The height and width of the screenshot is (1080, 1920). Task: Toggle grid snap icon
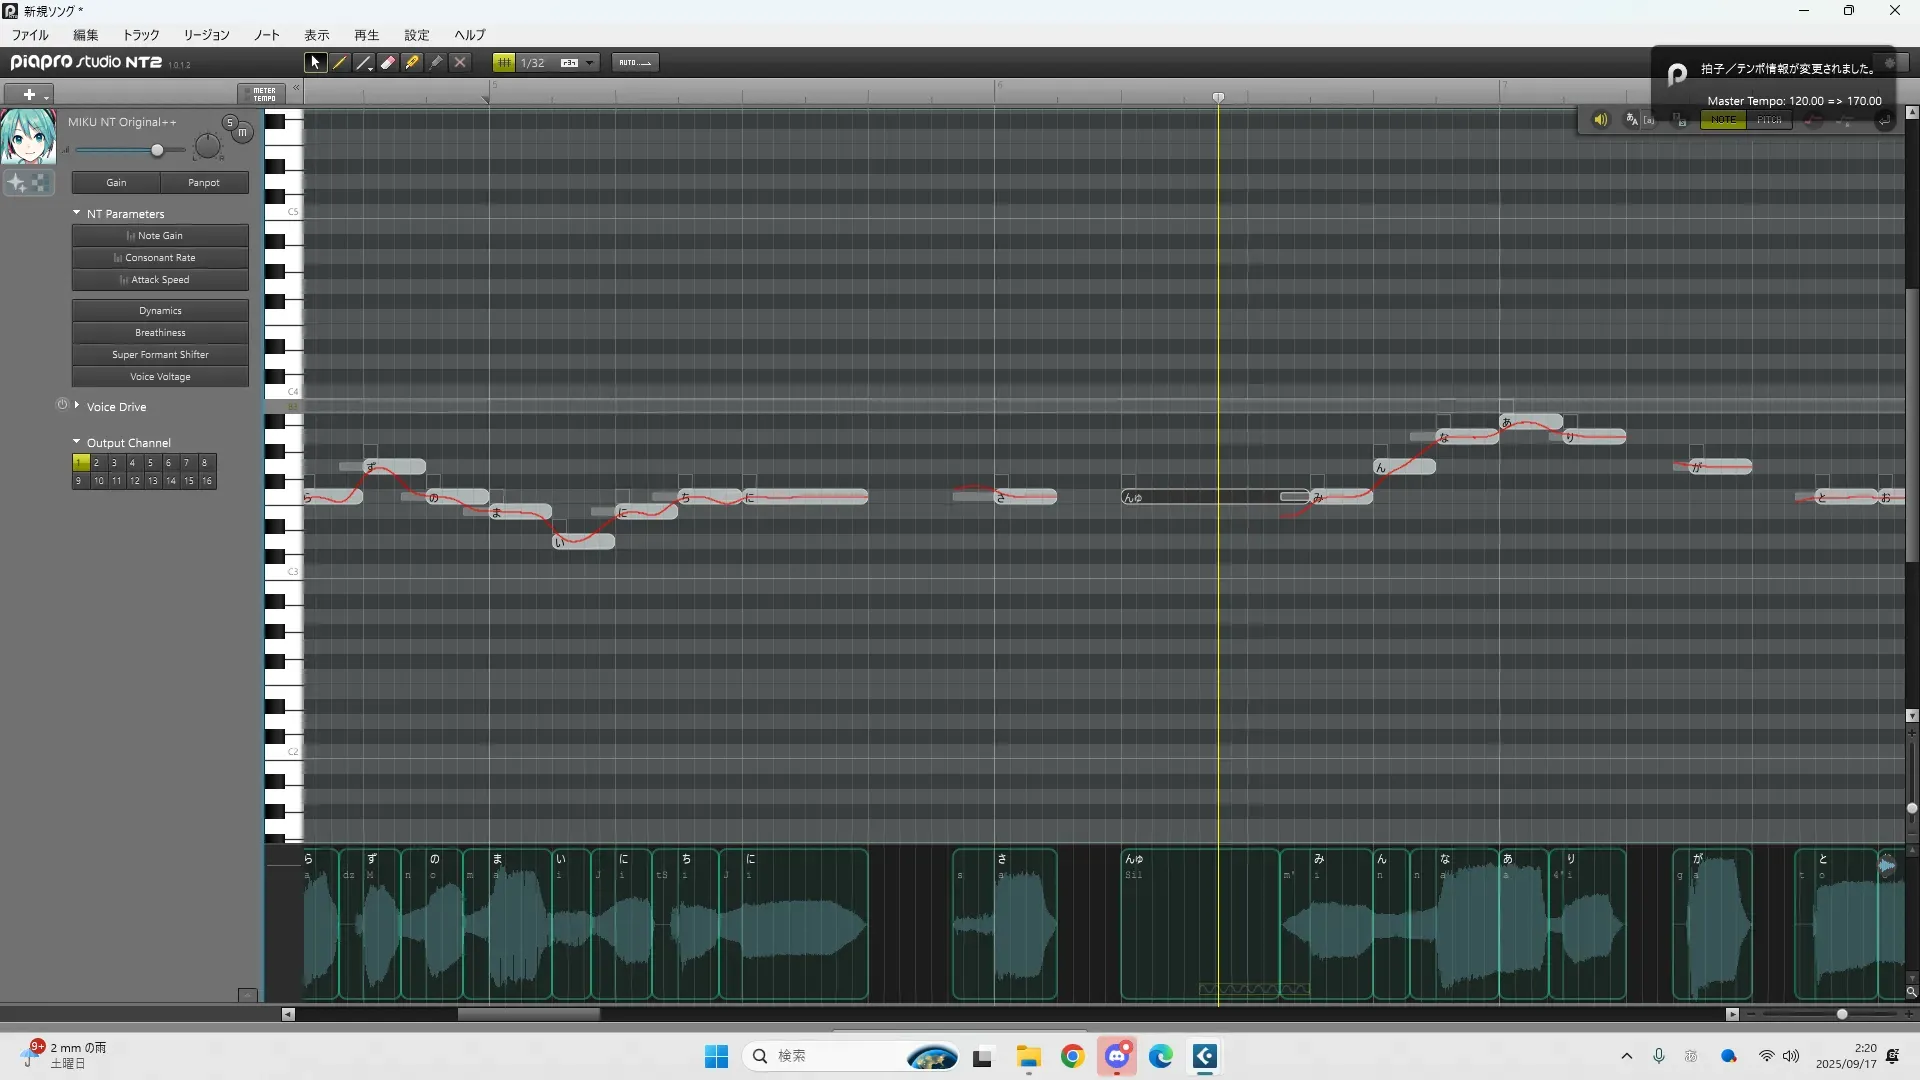click(x=504, y=62)
